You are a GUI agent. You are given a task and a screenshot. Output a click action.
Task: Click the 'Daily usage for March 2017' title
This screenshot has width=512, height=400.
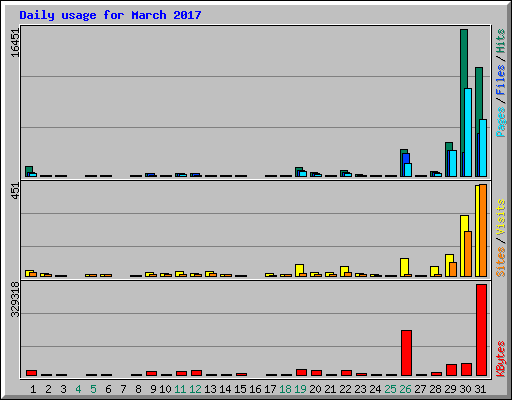tap(110, 15)
